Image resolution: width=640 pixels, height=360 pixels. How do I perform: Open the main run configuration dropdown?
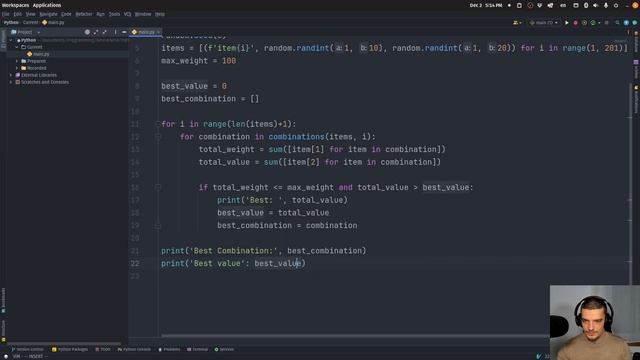(544, 23)
